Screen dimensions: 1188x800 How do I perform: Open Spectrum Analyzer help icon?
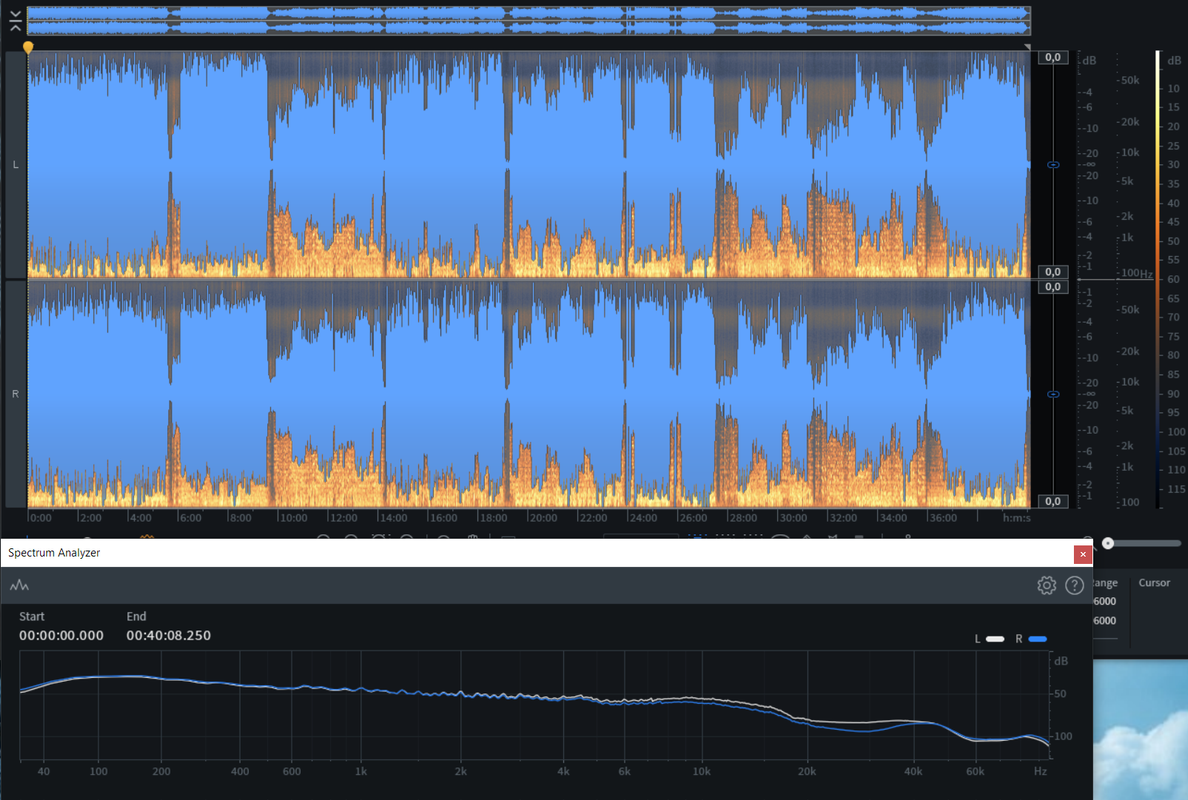click(1074, 585)
